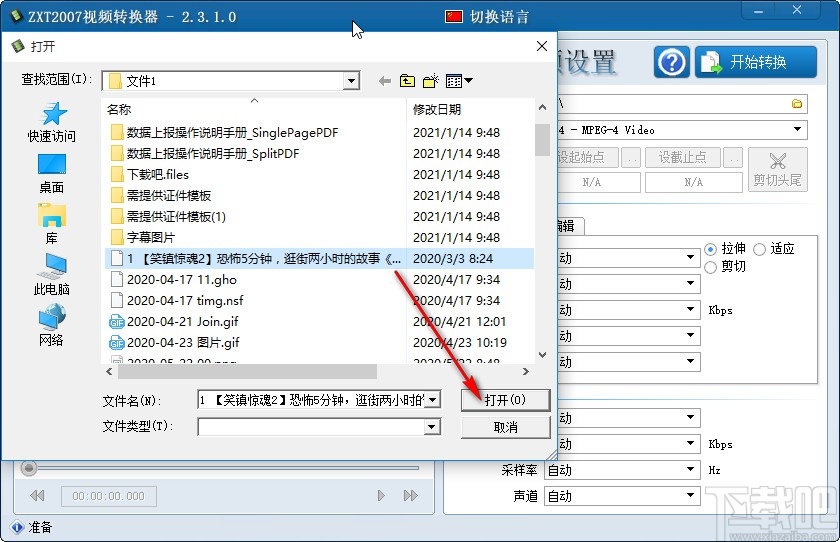
Task: Click the horizontal scrollbar in the file list
Action: coord(247,371)
